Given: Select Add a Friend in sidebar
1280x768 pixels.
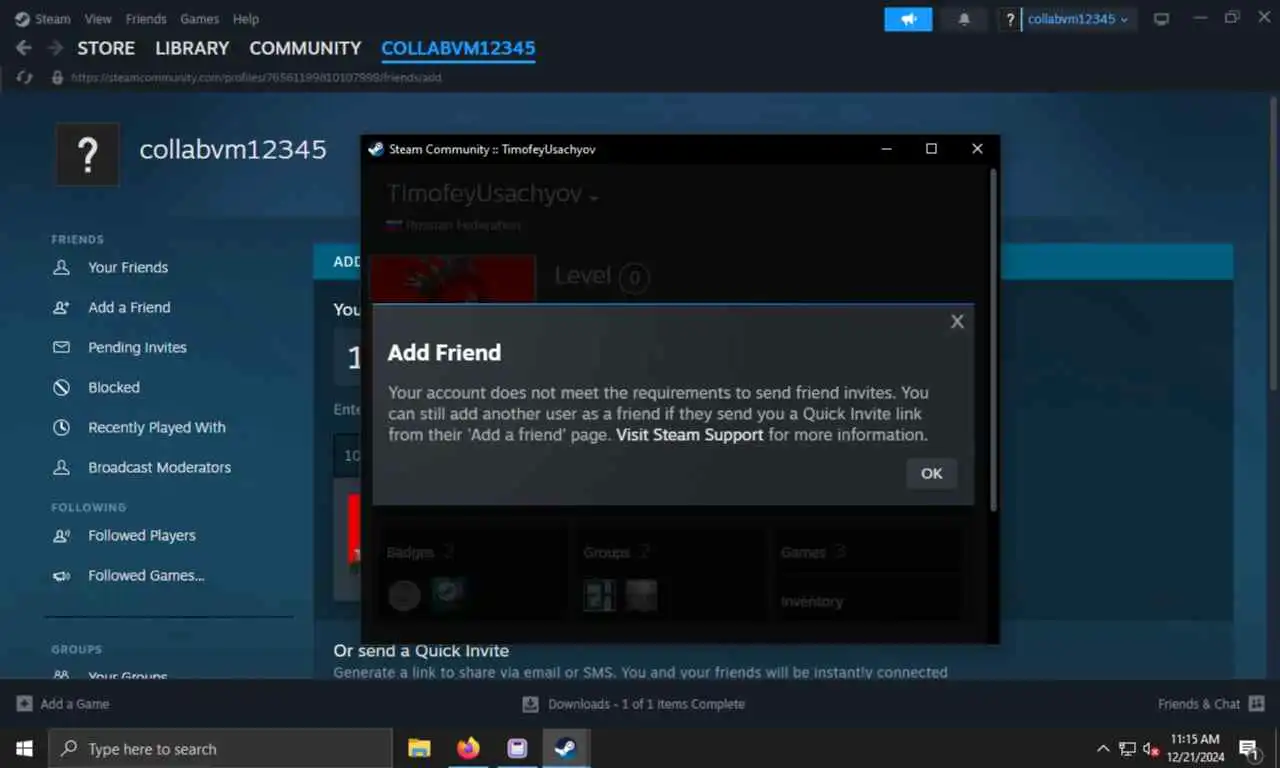Looking at the screenshot, I should pos(129,307).
